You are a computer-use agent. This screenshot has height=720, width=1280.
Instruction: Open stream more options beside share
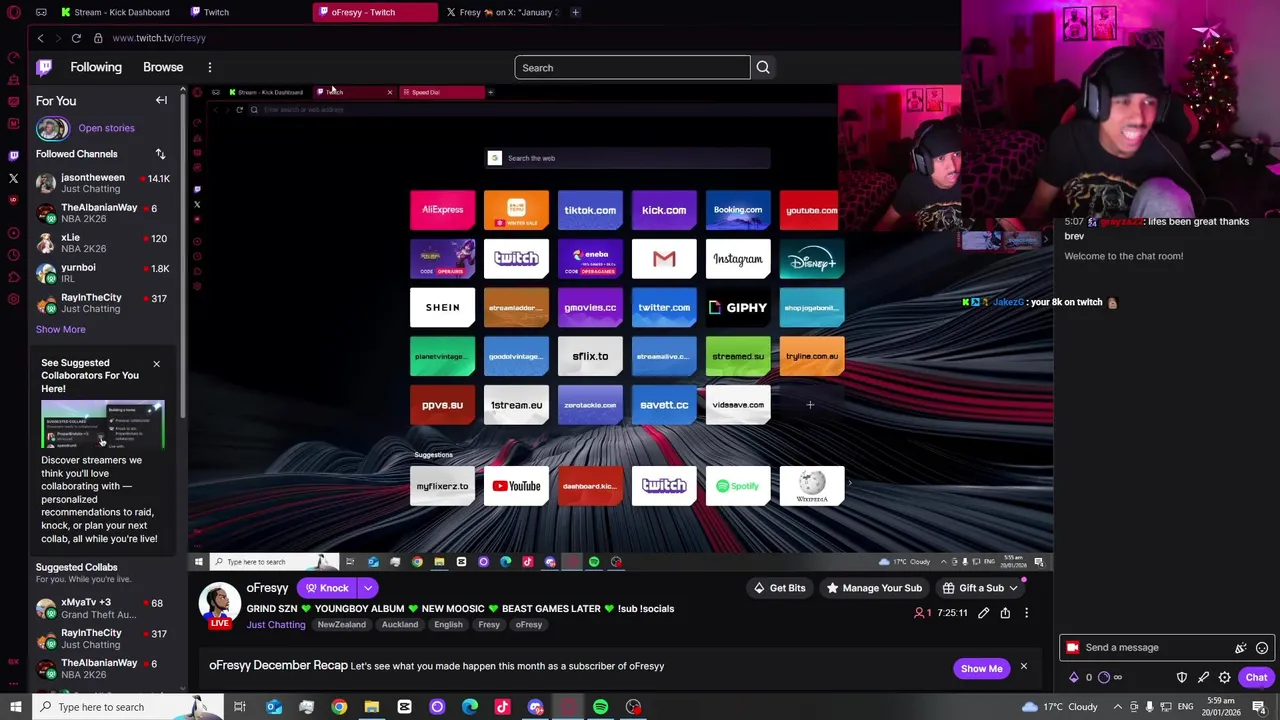[x=1026, y=613]
